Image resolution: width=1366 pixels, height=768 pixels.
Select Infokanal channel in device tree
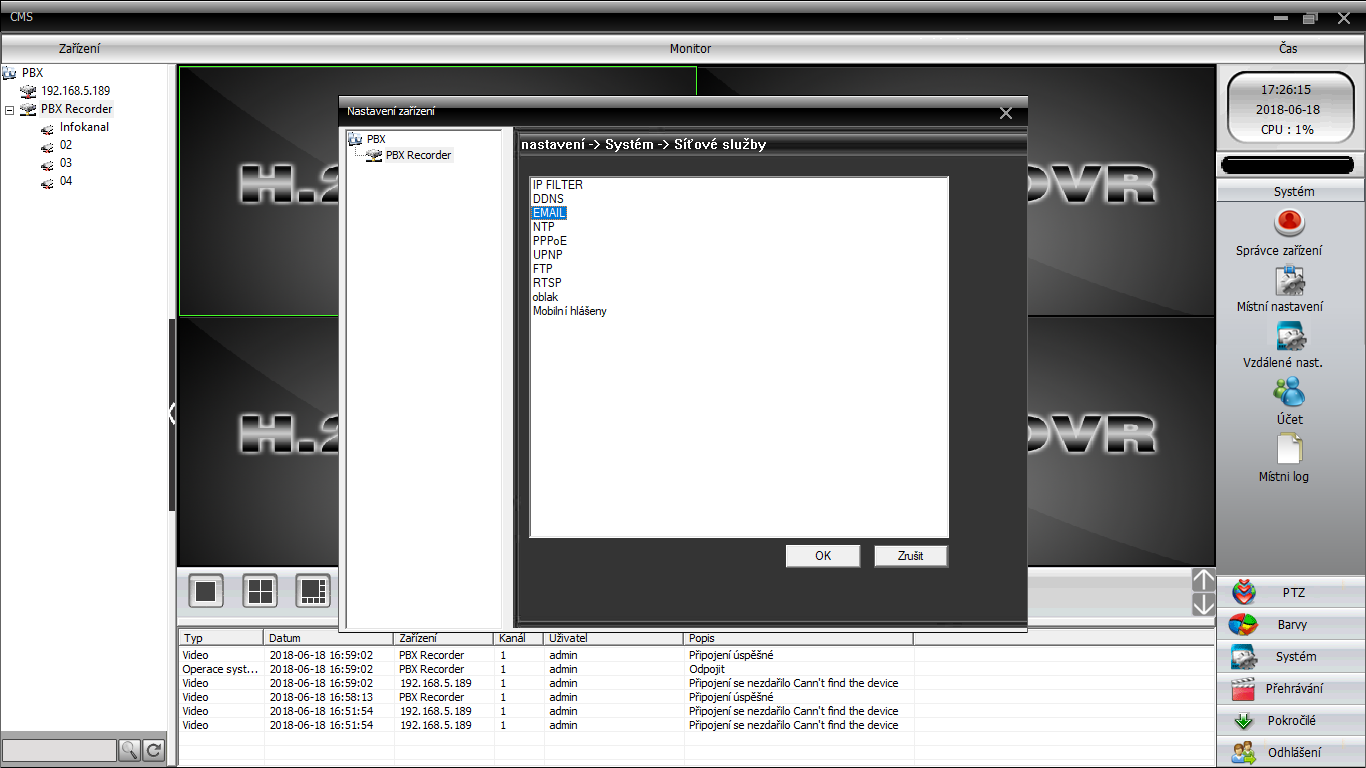(84, 127)
